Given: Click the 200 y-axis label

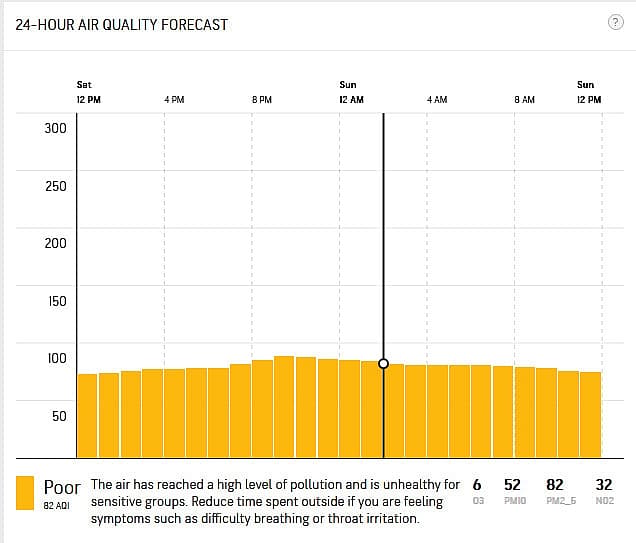Looking at the screenshot, I should (56, 243).
